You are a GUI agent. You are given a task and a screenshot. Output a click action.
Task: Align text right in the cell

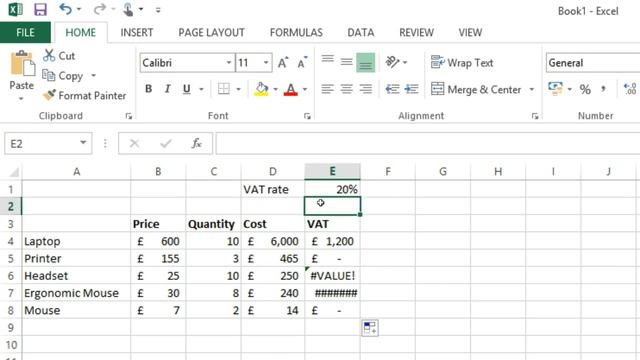point(366,89)
